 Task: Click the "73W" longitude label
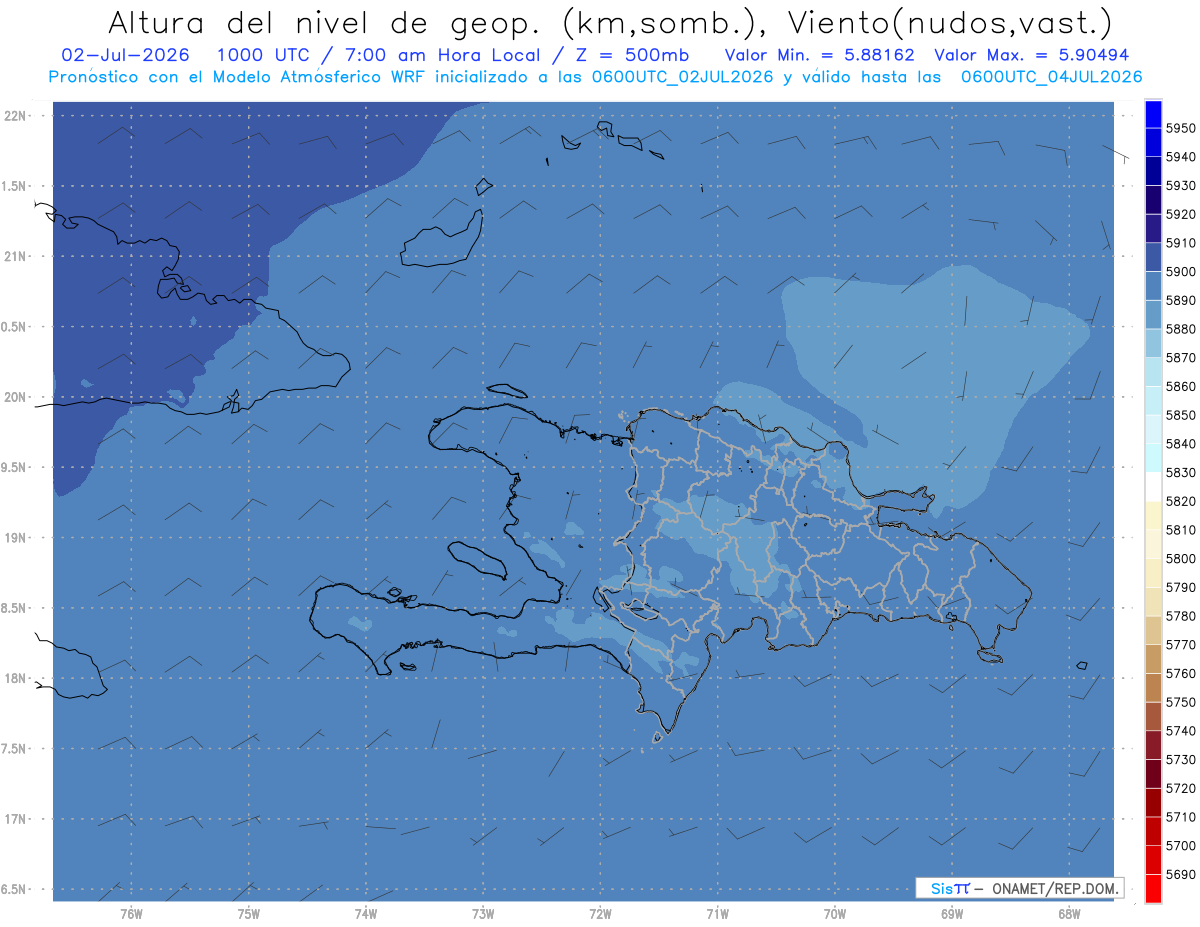pos(483,913)
